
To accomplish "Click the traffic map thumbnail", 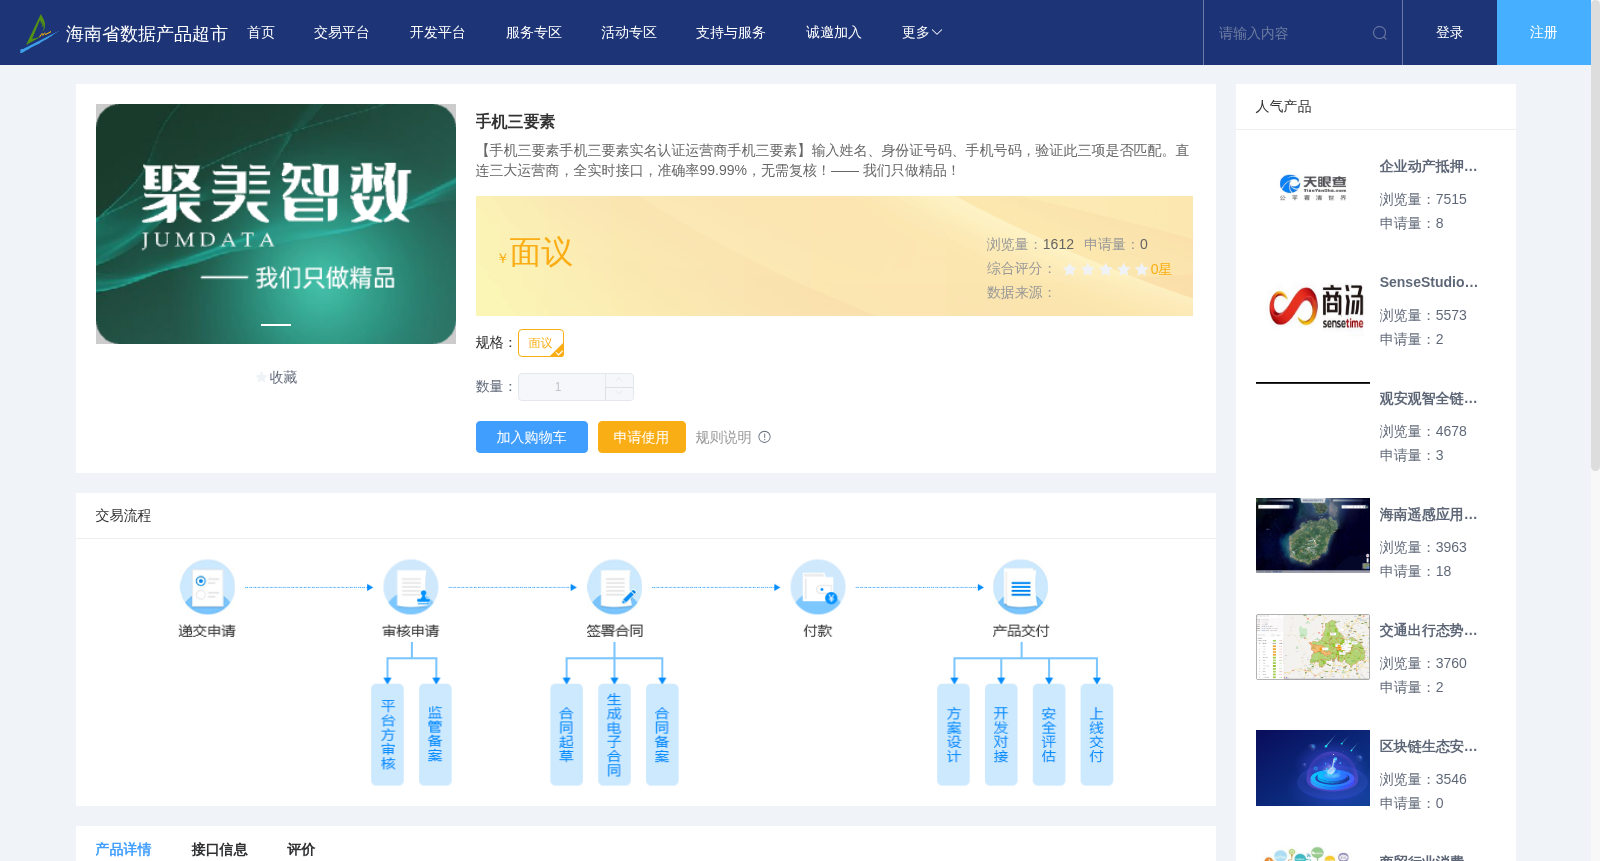I will point(1313,647).
